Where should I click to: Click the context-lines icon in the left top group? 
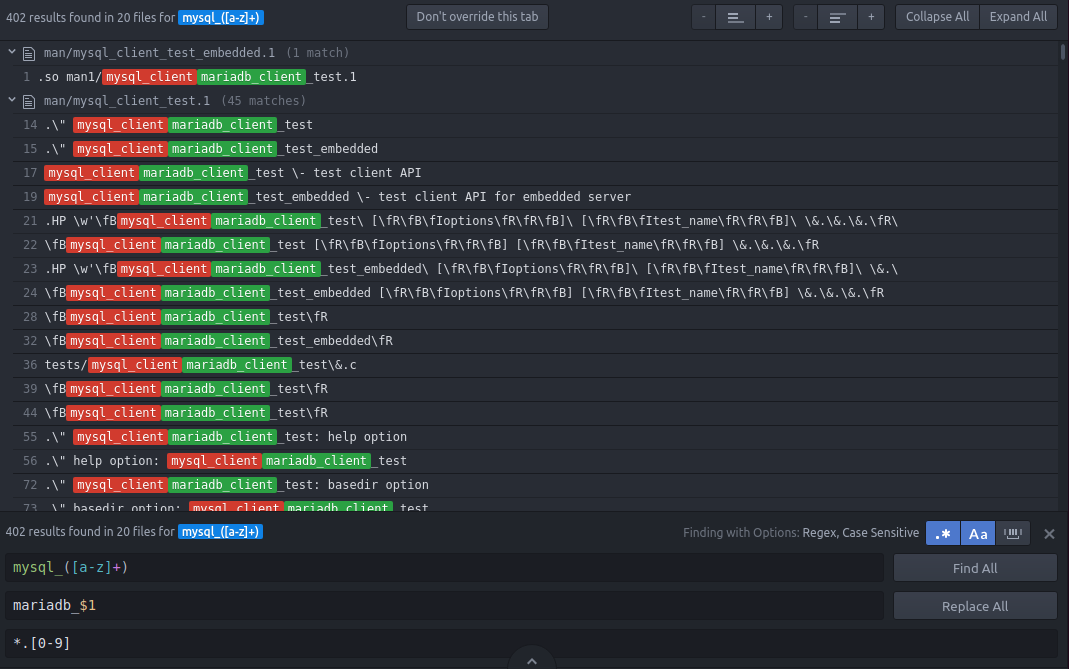pyautogui.click(x=735, y=17)
